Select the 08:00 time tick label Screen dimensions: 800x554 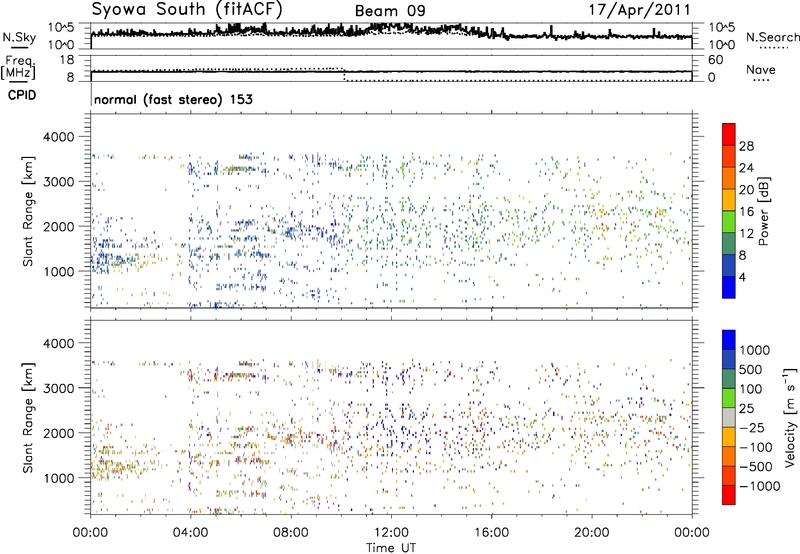tap(291, 533)
